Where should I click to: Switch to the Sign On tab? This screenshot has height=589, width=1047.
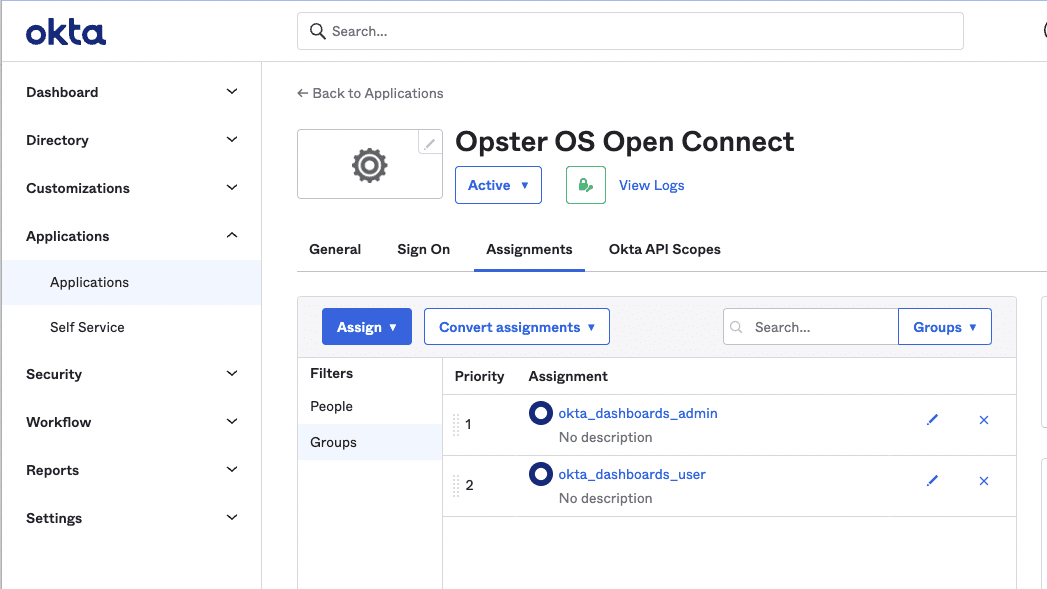[x=423, y=249]
